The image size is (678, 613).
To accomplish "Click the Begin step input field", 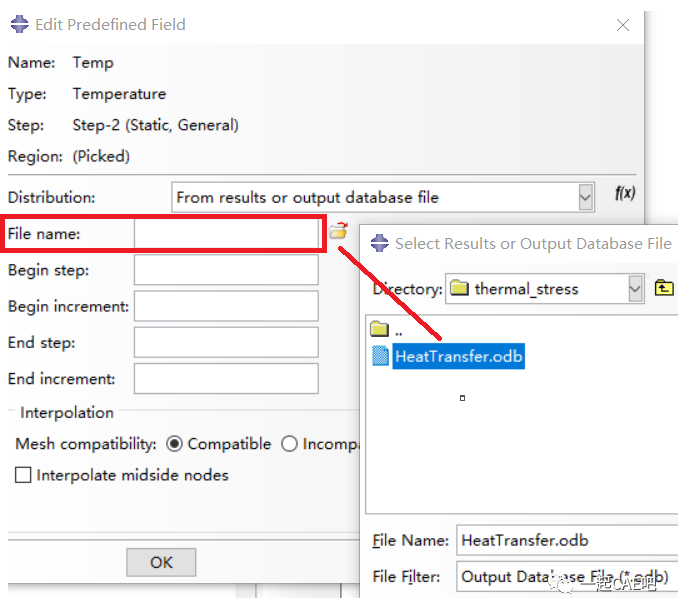I will click(x=226, y=270).
